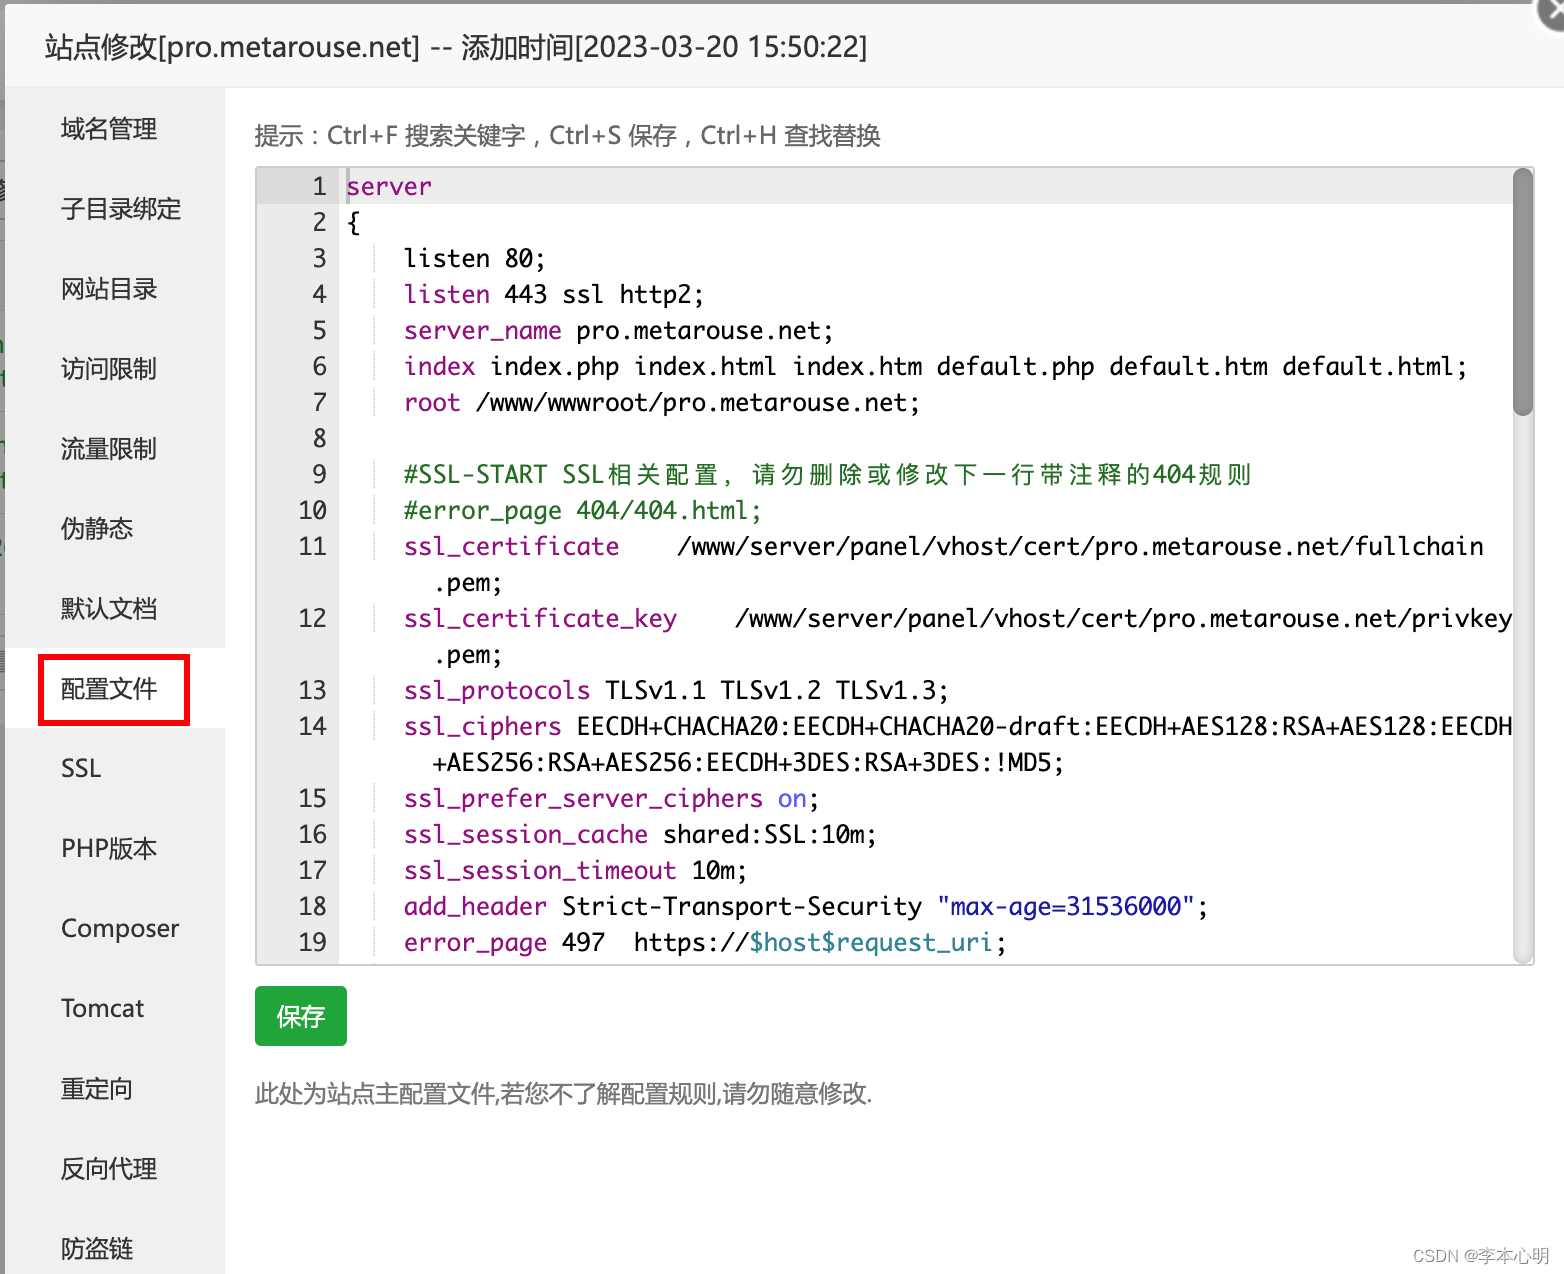Image resolution: width=1564 pixels, height=1274 pixels.
Task: Close the site edit dialog
Action: click(x=1551, y=12)
